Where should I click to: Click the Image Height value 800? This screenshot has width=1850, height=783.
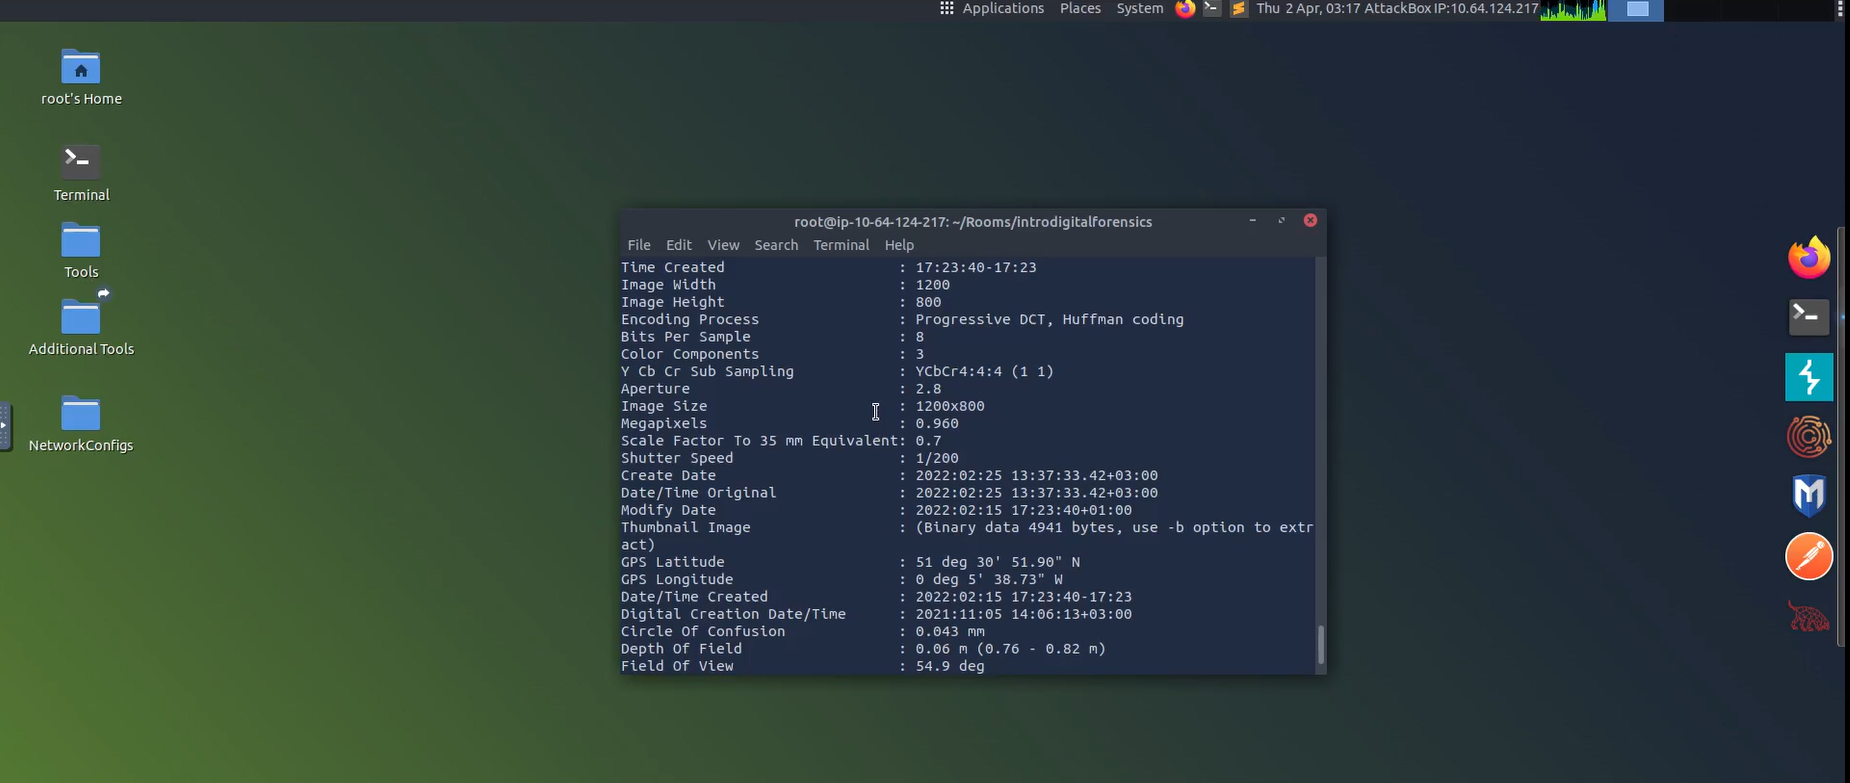[x=928, y=302]
